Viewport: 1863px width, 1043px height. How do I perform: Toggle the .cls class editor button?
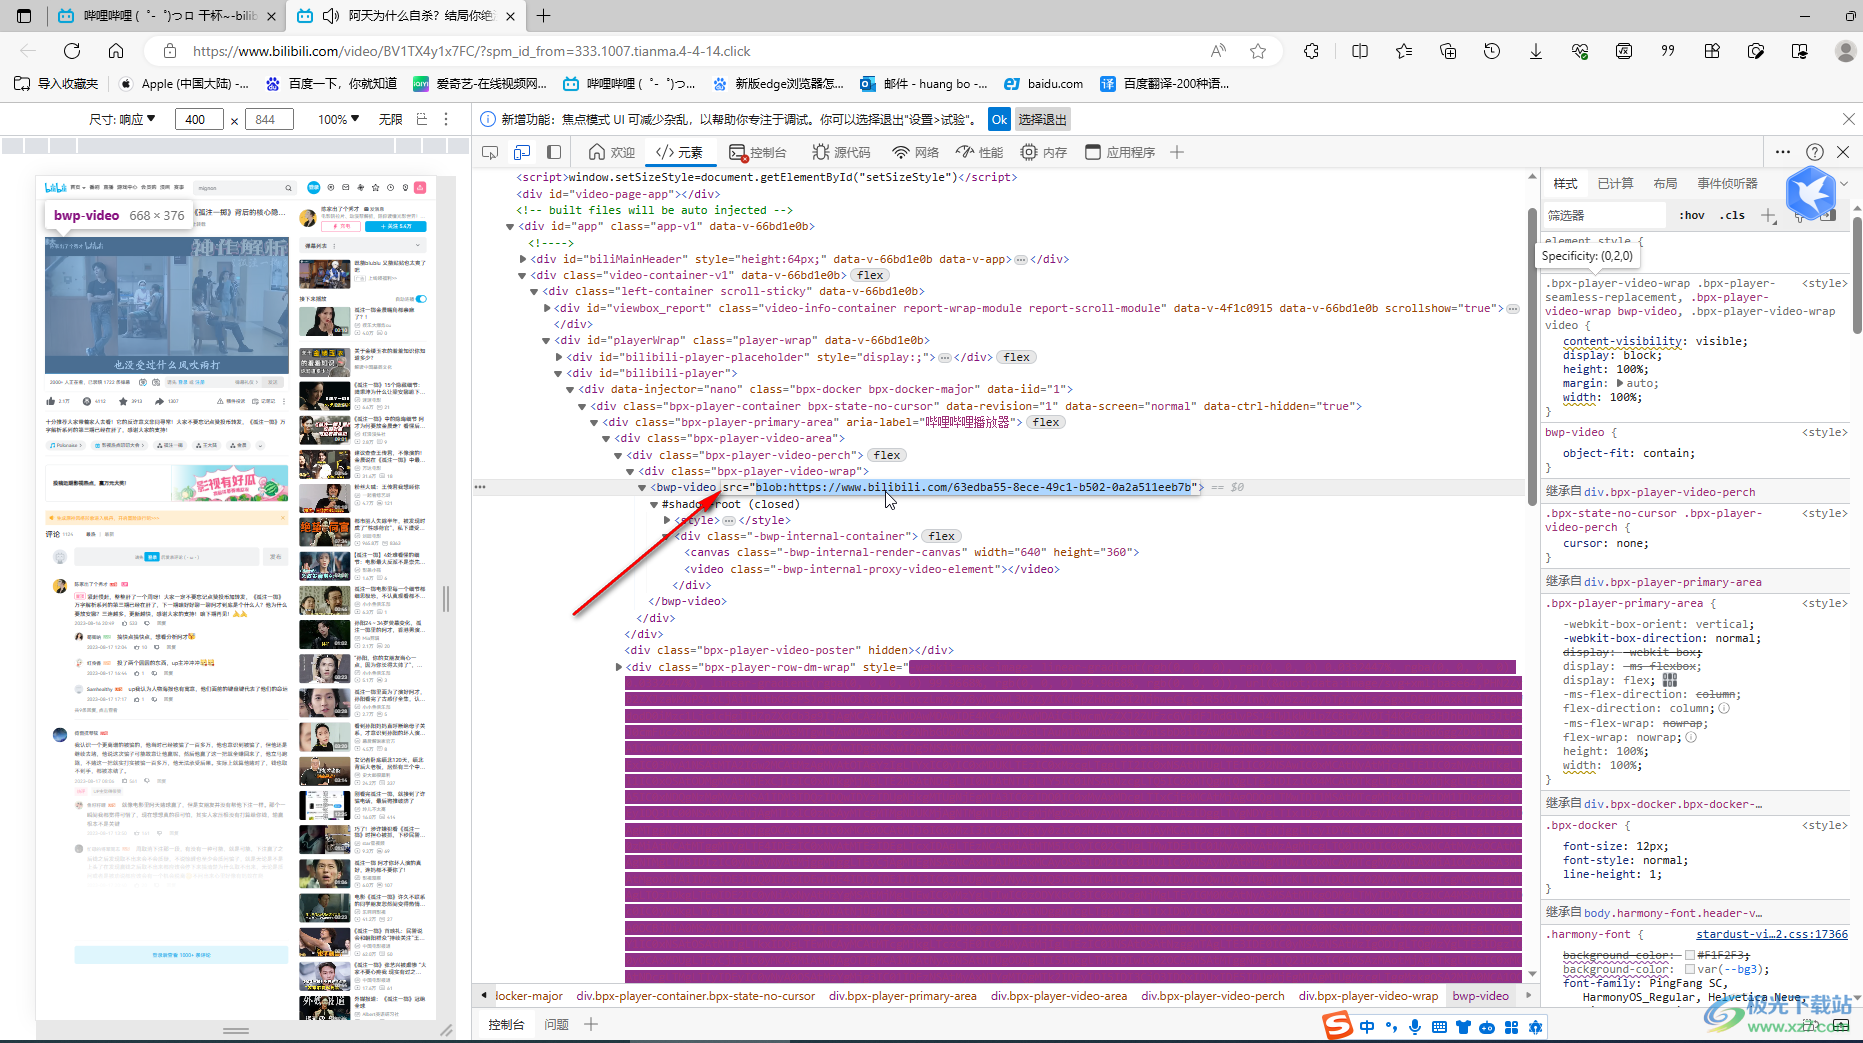pyautogui.click(x=1732, y=215)
